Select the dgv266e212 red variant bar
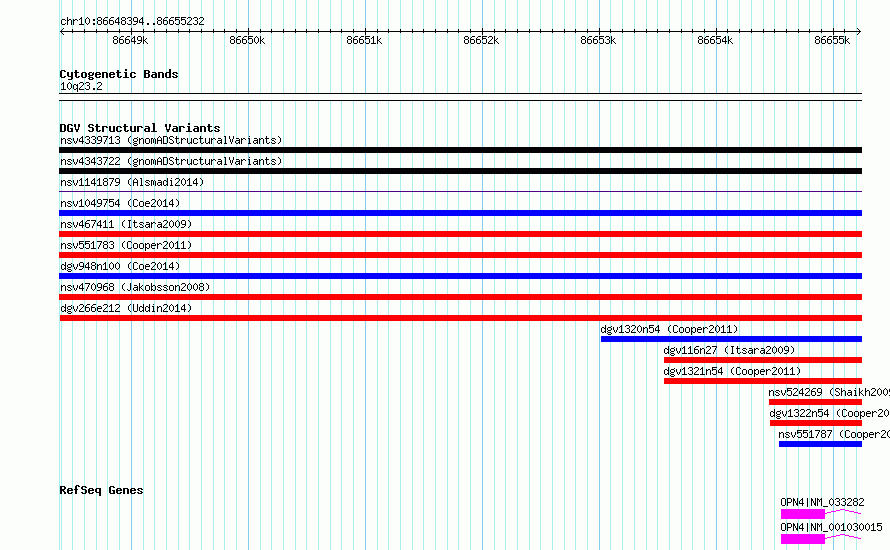 click(460, 318)
